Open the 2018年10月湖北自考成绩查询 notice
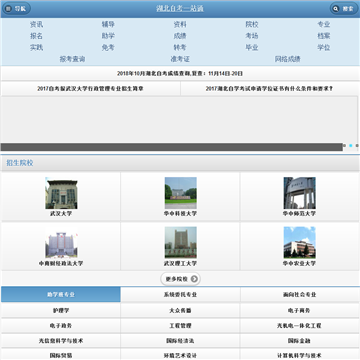 [180, 73]
